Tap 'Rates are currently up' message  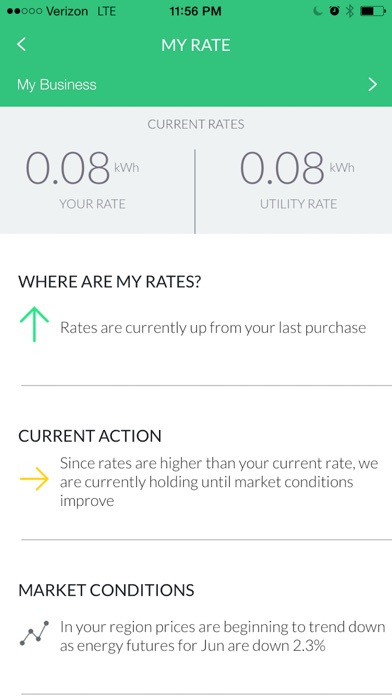point(213,328)
